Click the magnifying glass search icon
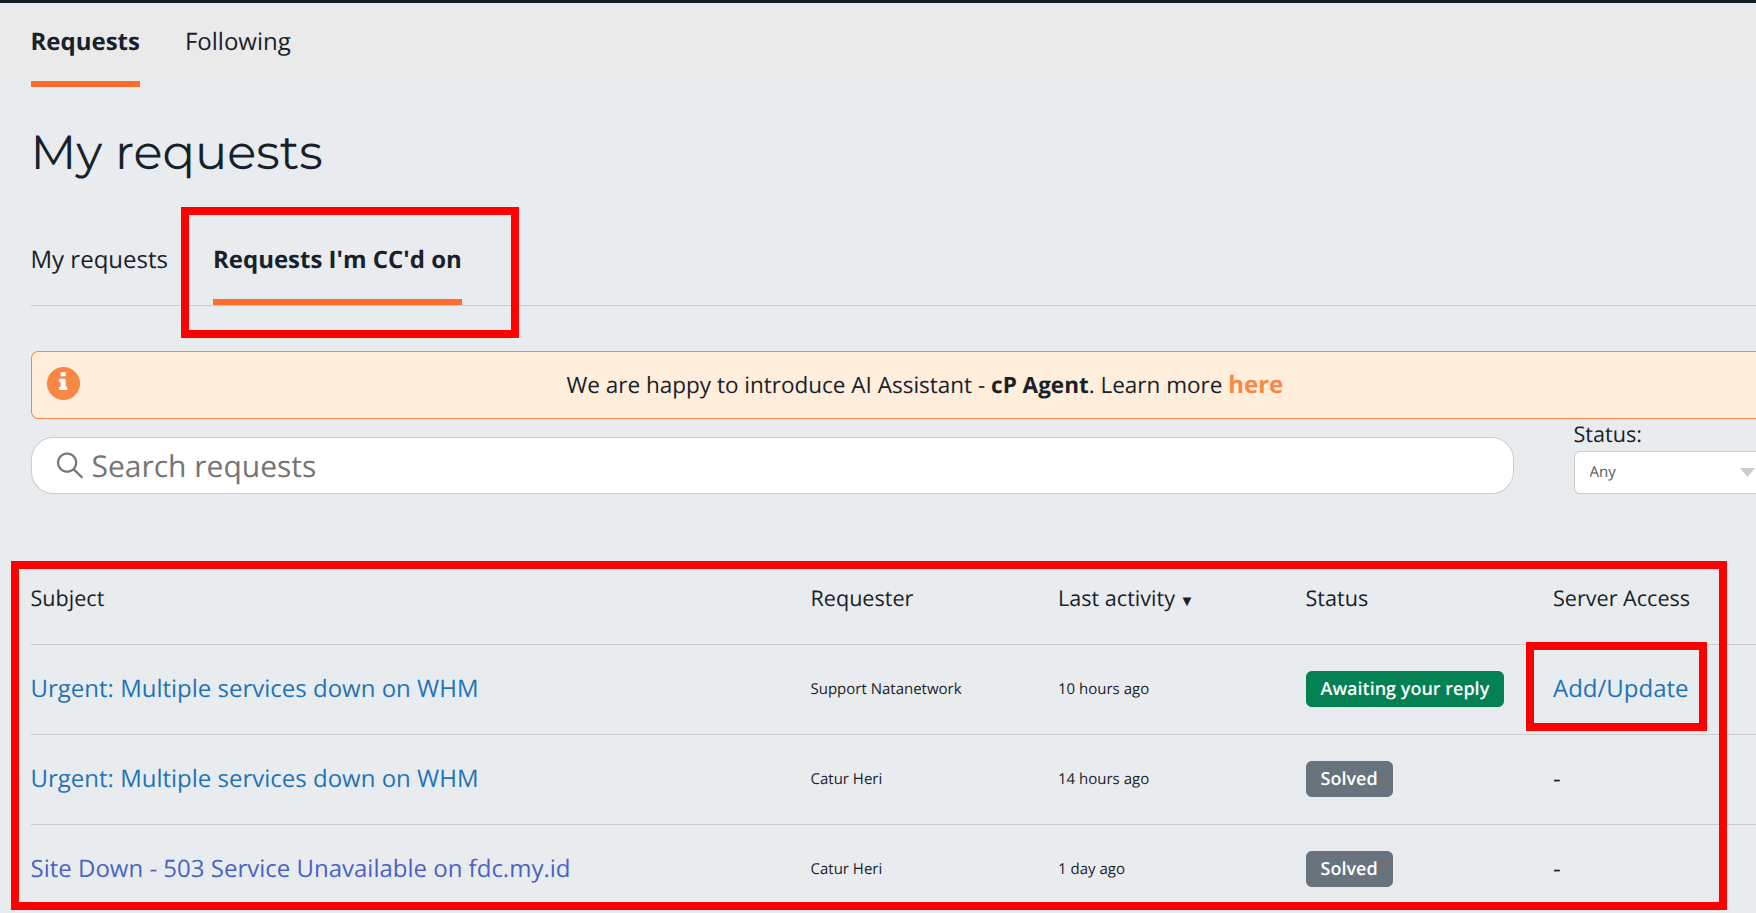This screenshot has height=913, width=1756. point(68,465)
